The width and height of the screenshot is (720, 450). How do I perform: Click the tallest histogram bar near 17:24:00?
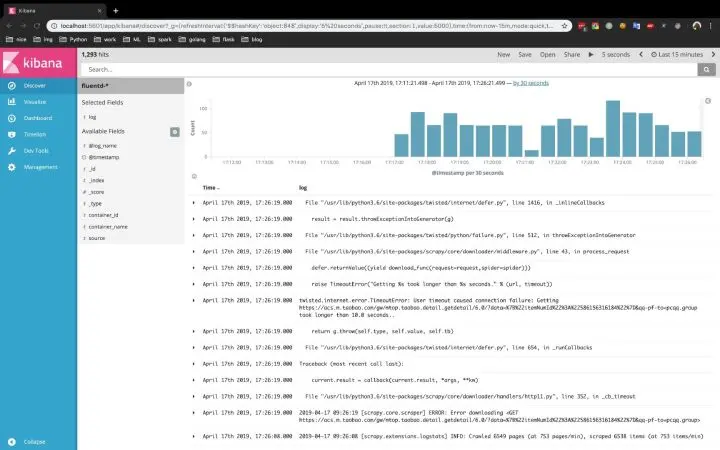(x=613, y=129)
